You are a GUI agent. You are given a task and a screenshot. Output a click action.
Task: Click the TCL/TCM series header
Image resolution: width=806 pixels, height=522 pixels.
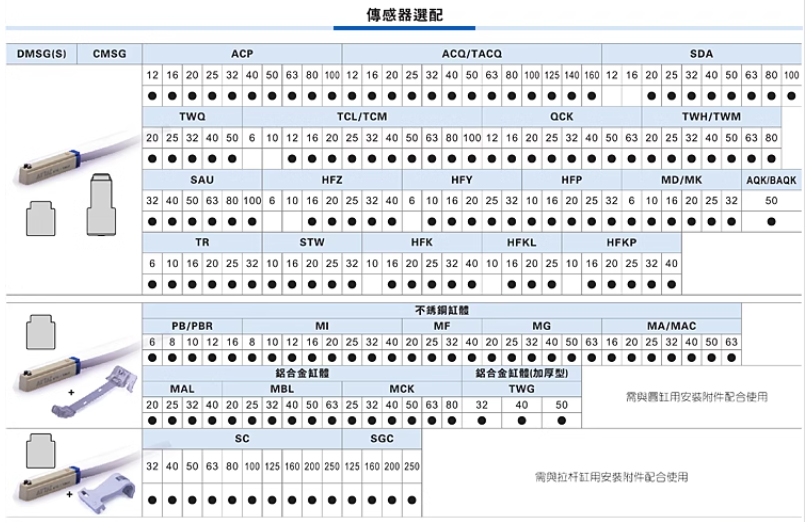tap(362, 117)
